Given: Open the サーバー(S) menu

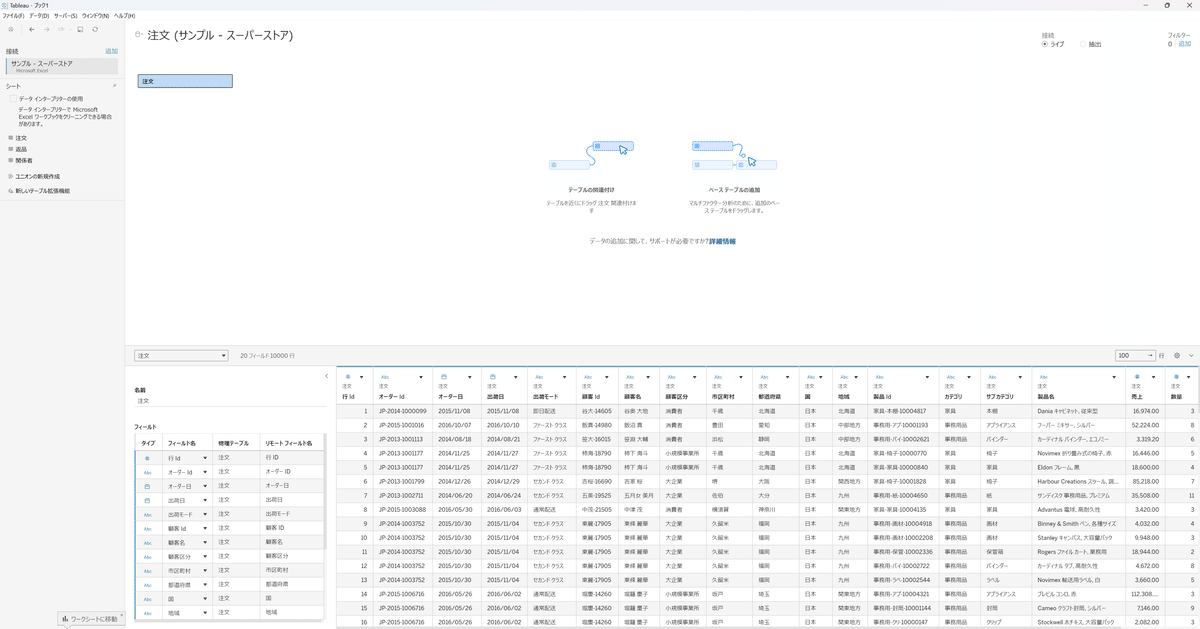Looking at the screenshot, I should click(66, 16).
